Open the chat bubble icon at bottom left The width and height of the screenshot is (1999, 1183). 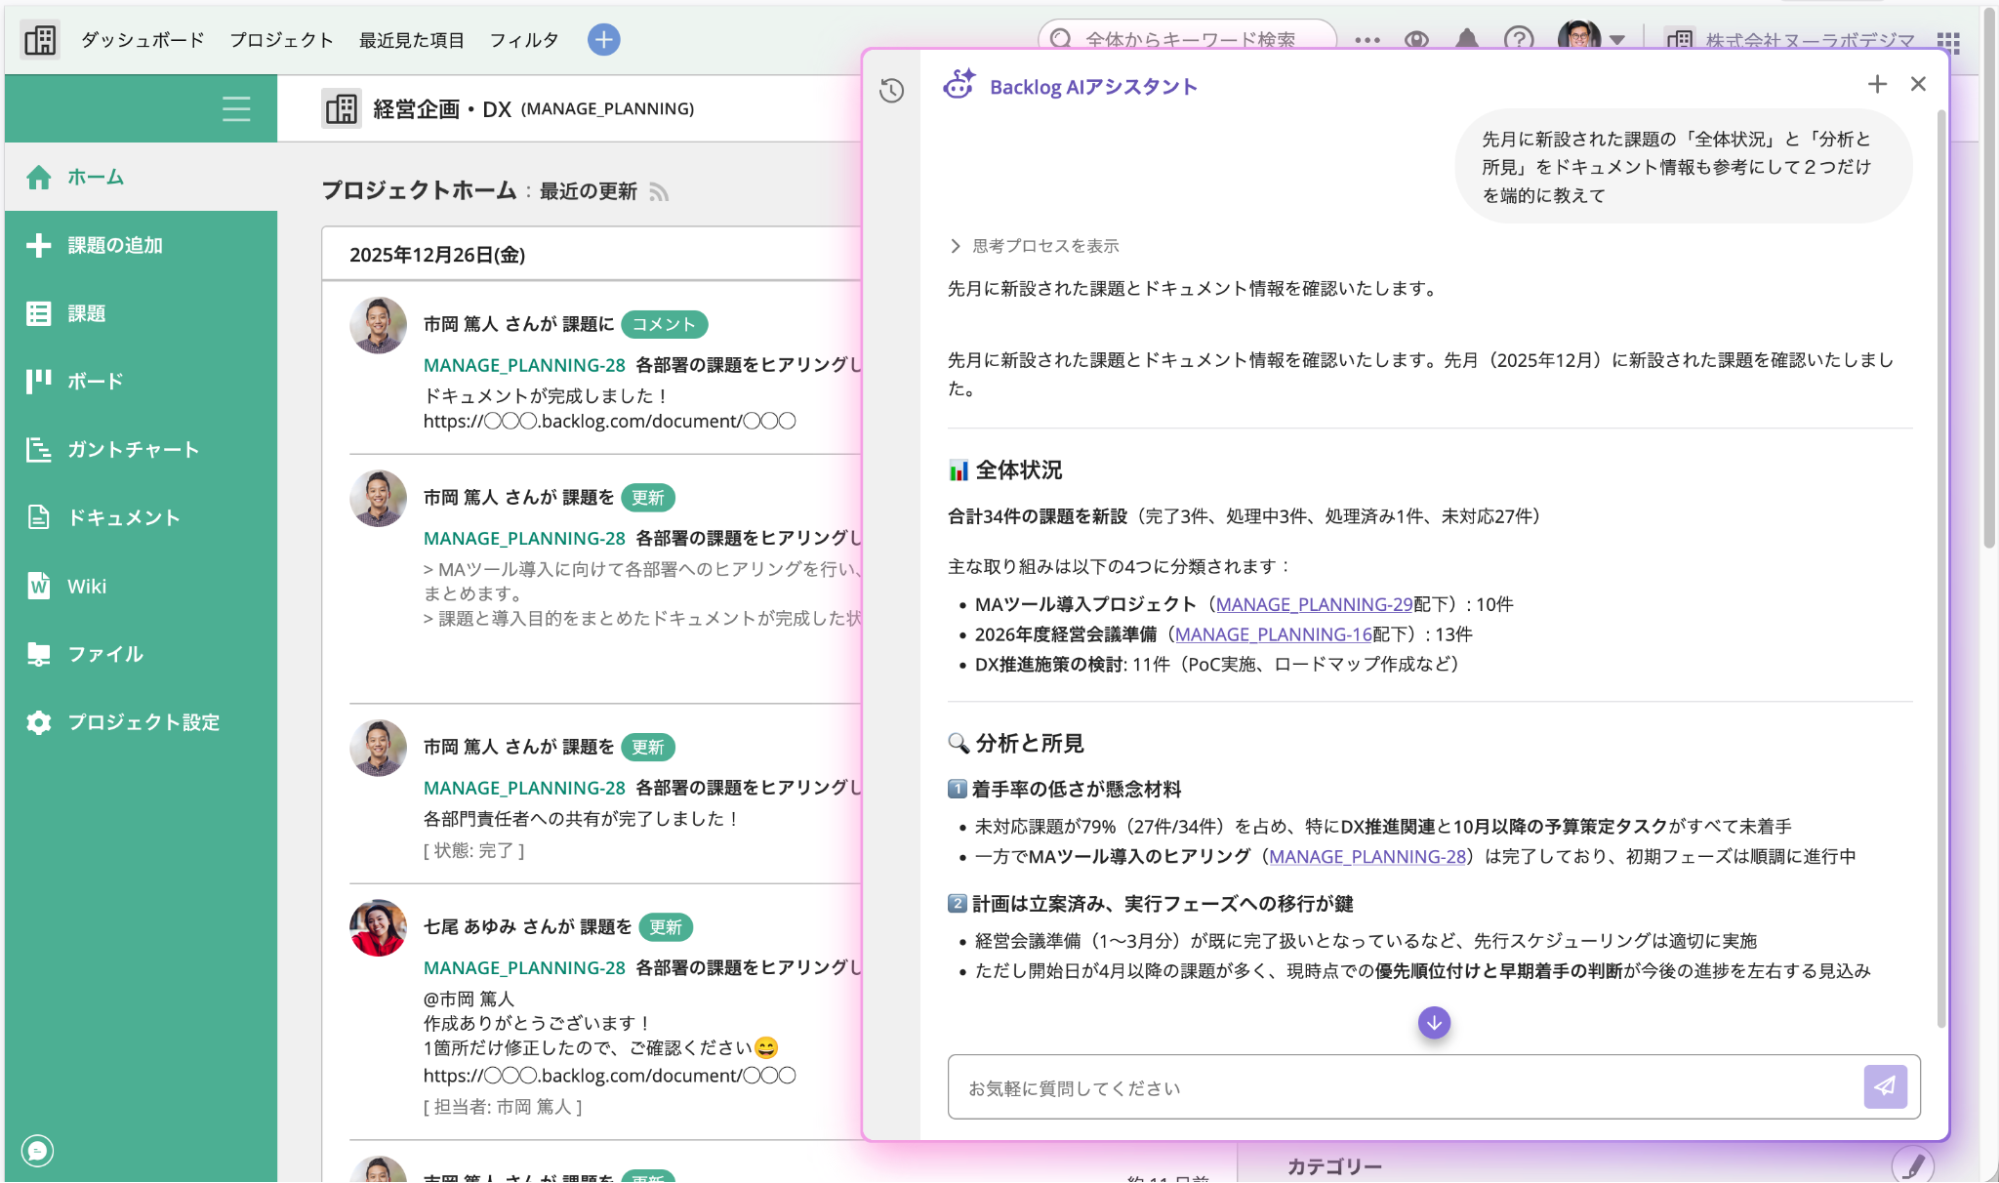[x=38, y=1150]
